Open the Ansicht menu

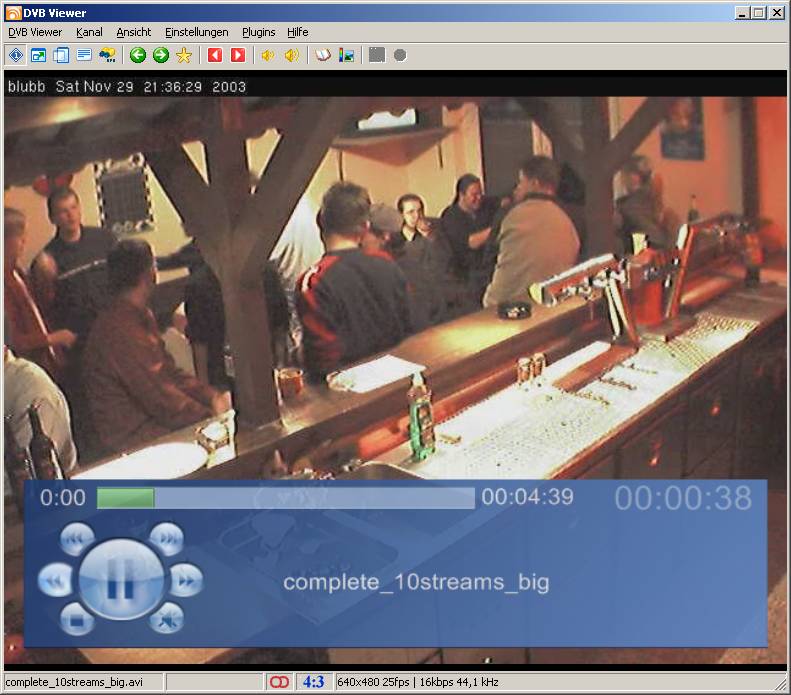pos(134,32)
